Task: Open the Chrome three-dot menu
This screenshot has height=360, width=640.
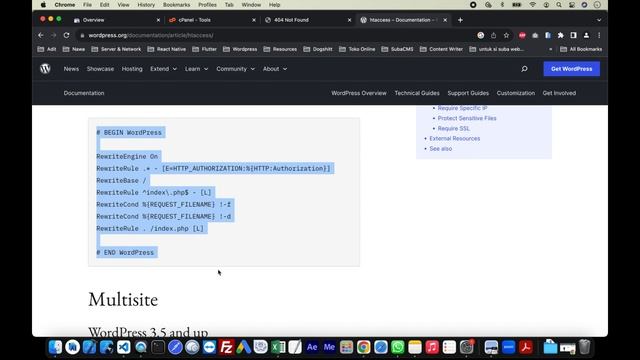Action: [599, 36]
